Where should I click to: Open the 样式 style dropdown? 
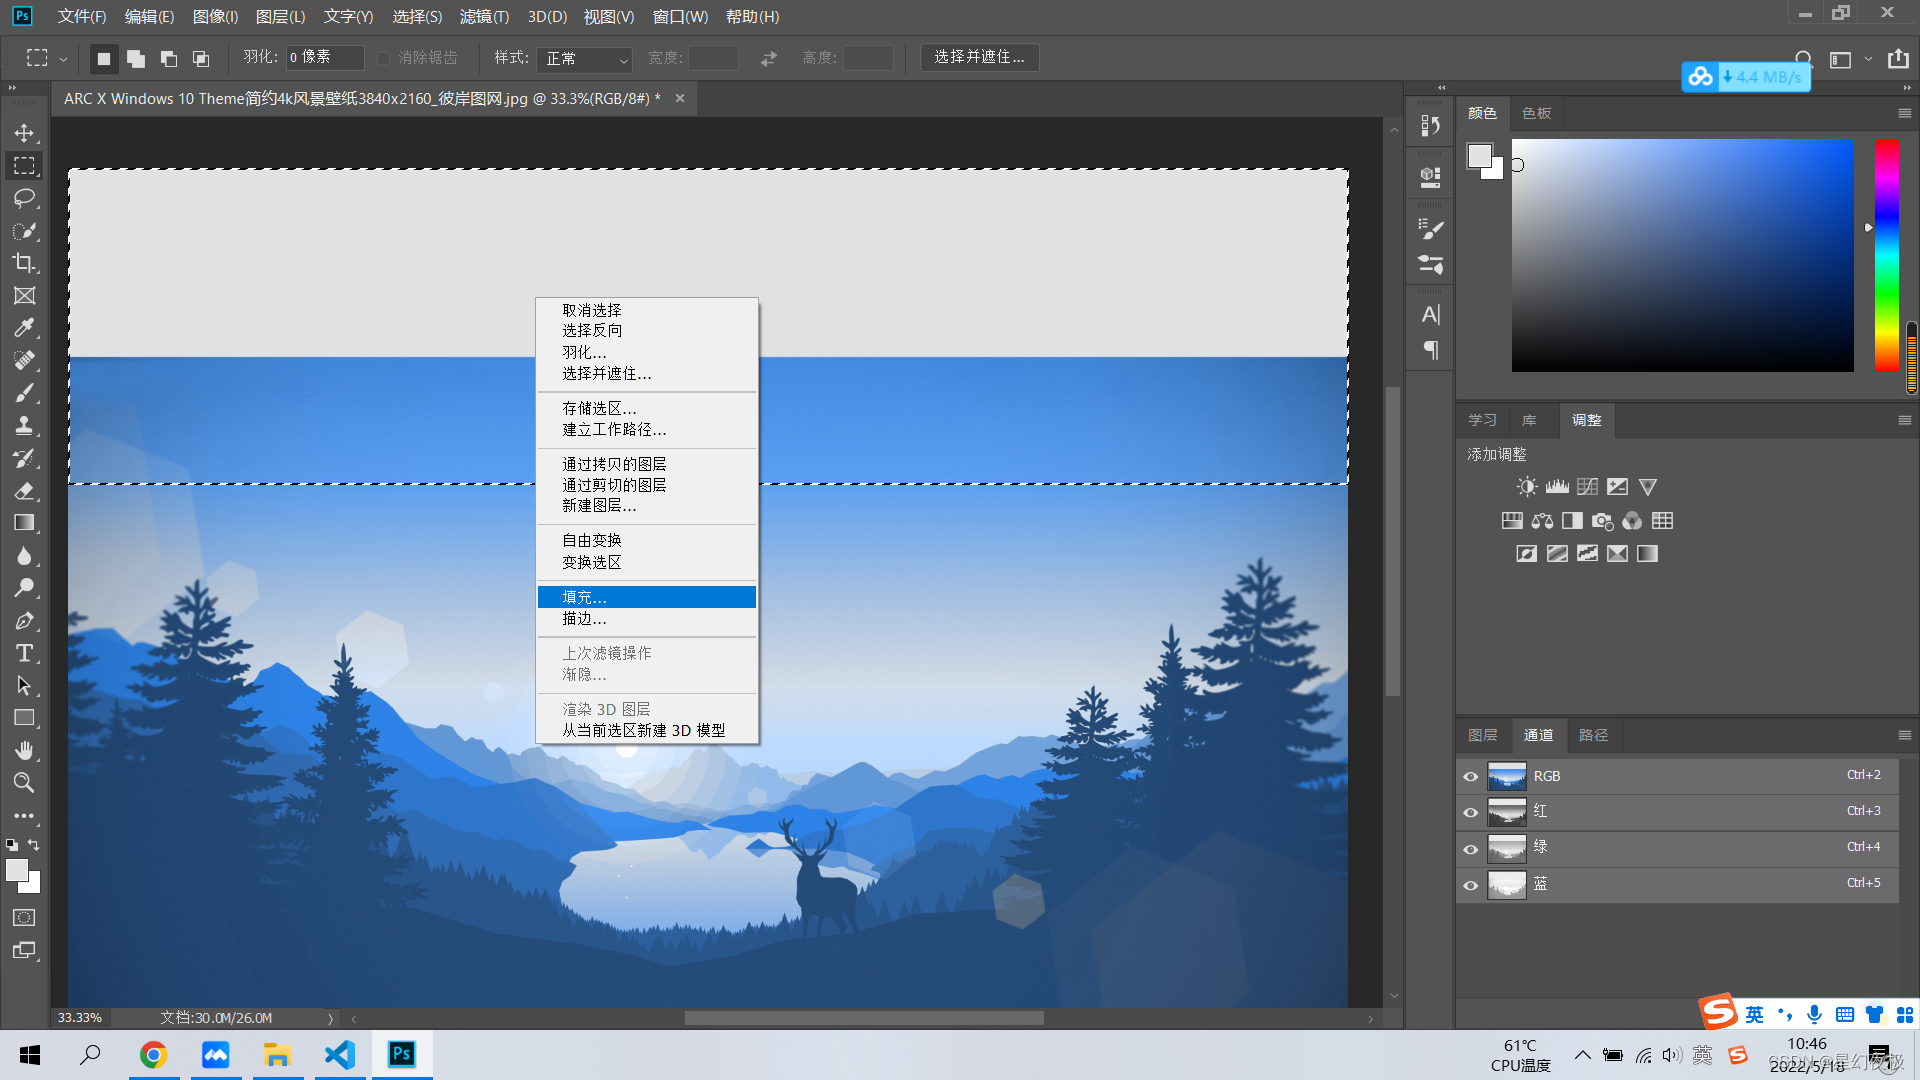pyautogui.click(x=585, y=59)
